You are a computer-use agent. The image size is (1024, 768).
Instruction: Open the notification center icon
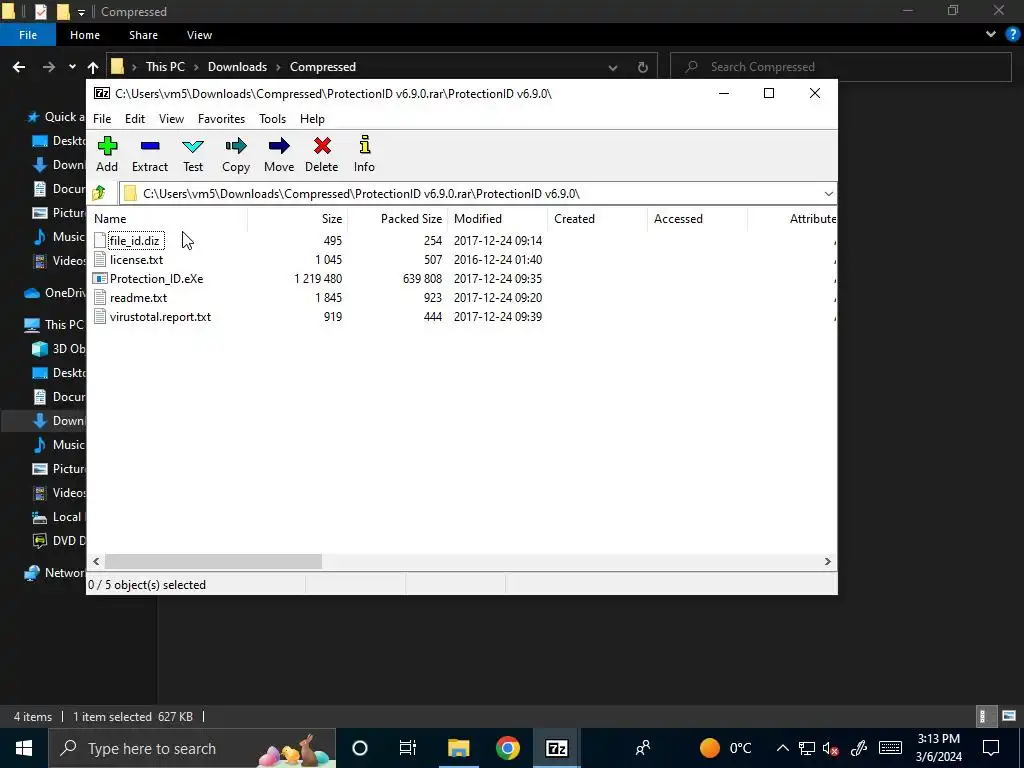click(991, 748)
